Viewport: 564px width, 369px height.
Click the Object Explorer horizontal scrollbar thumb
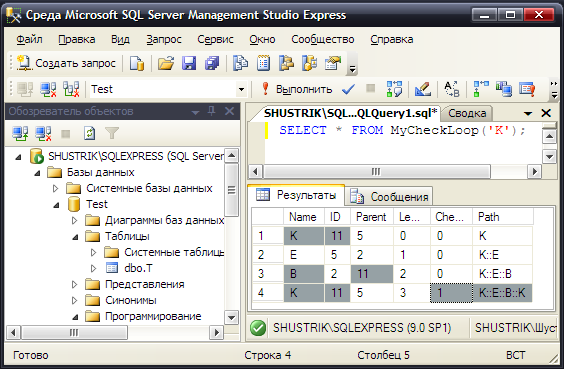pos(74,332)
